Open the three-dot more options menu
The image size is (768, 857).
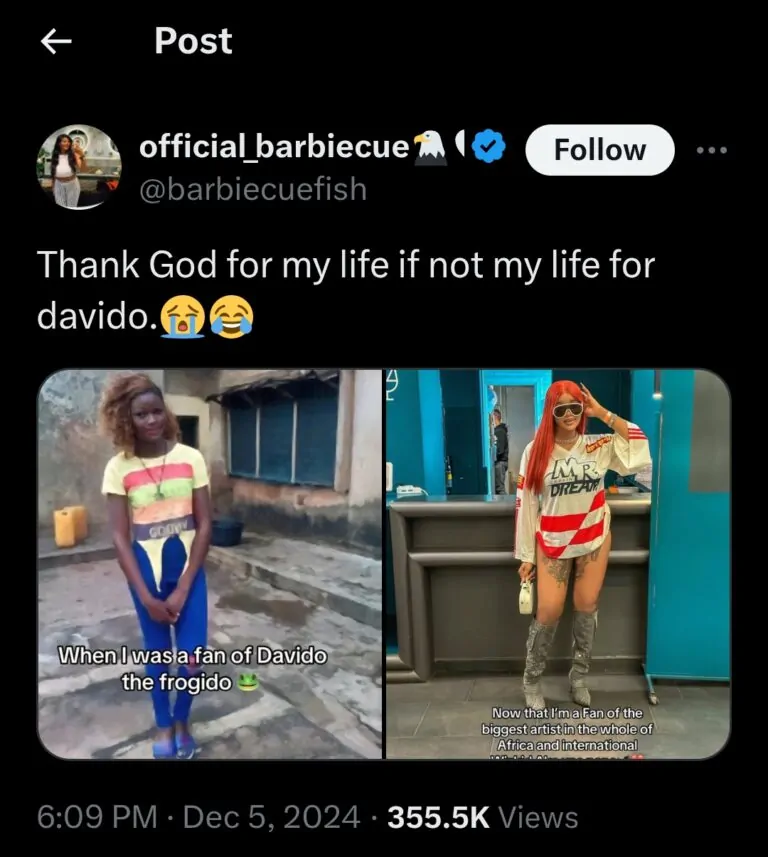(712, 151)
